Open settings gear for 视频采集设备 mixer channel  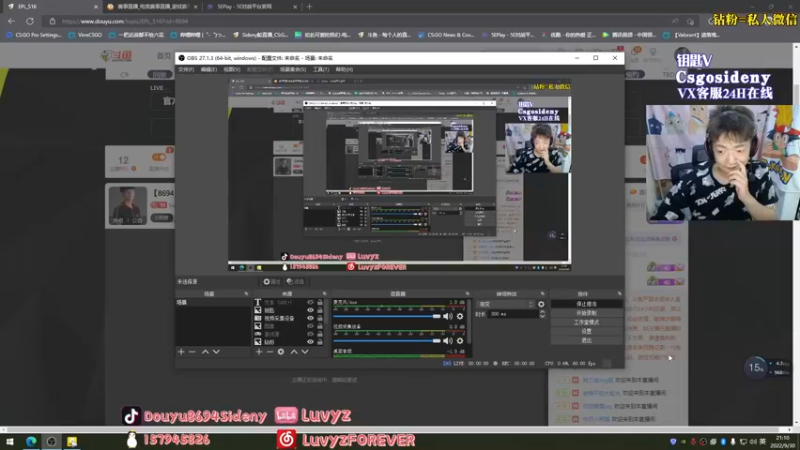click(x=460, y=341)
